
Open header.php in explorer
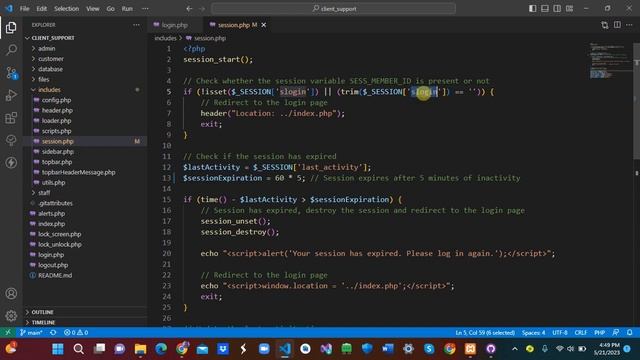coord(57,110)
